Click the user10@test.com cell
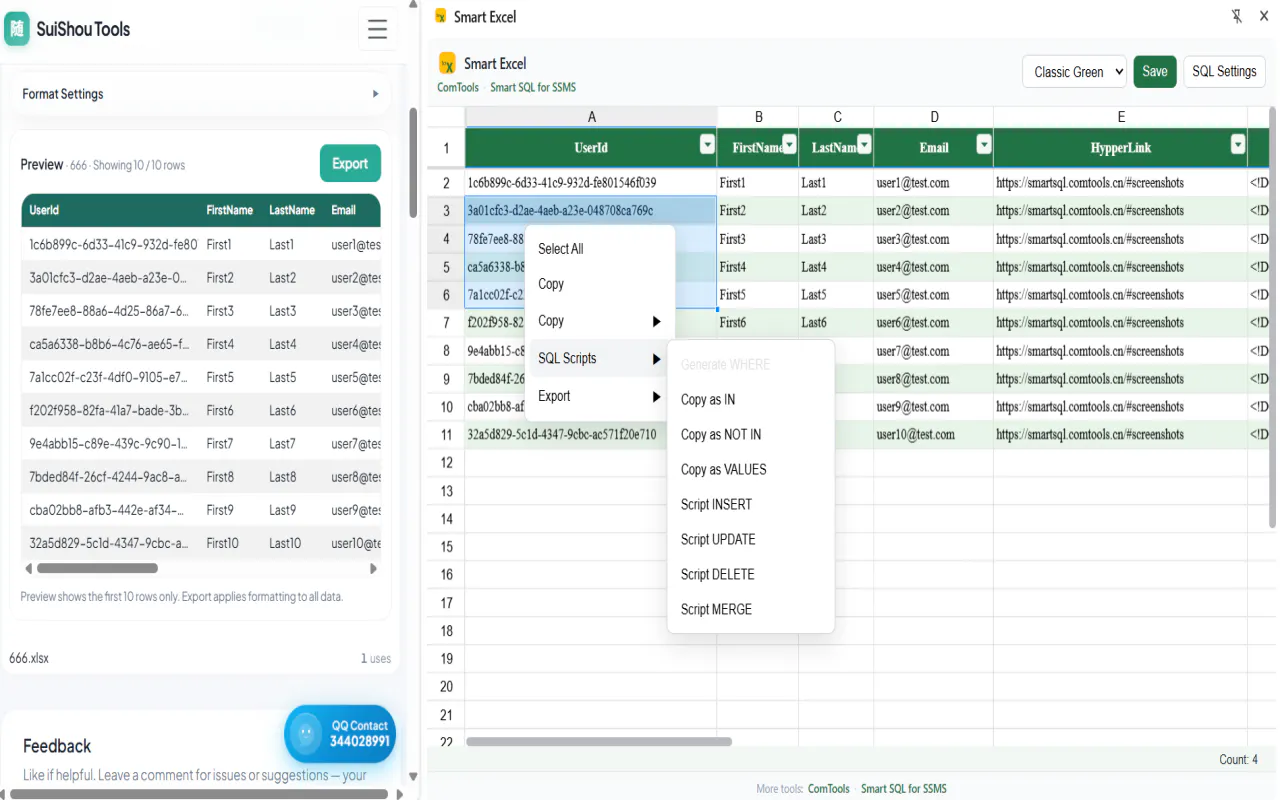This screenshot has height=800, width=1280. coord(933,435)
